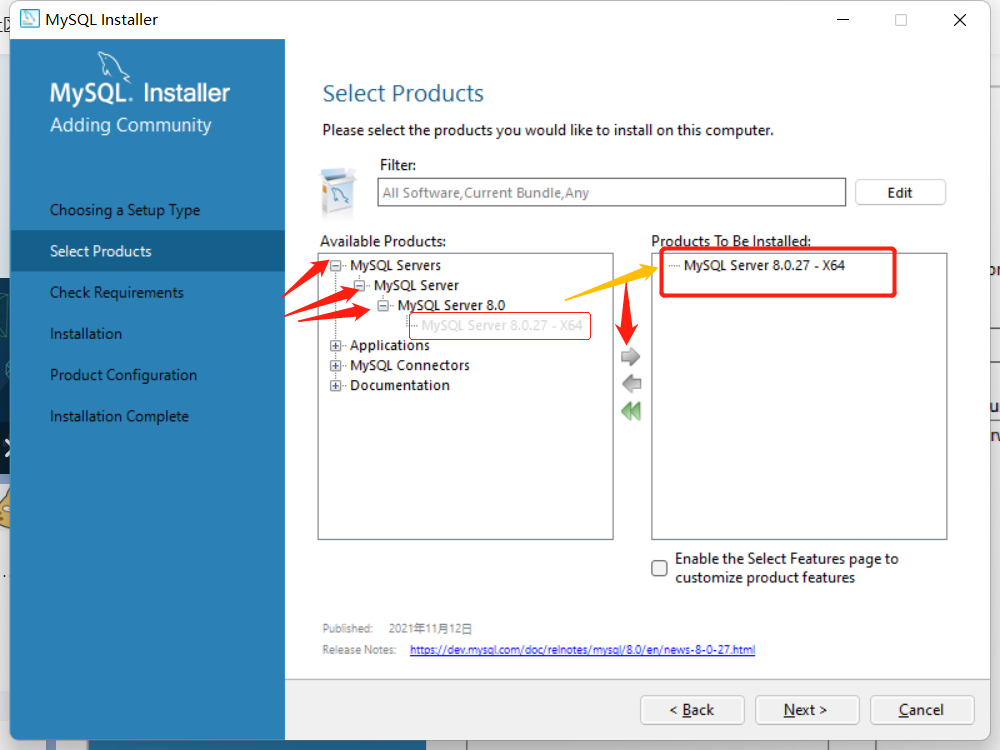
Task: Open the release notes news-8-0-27 link
Action: [x=582, y=649]
